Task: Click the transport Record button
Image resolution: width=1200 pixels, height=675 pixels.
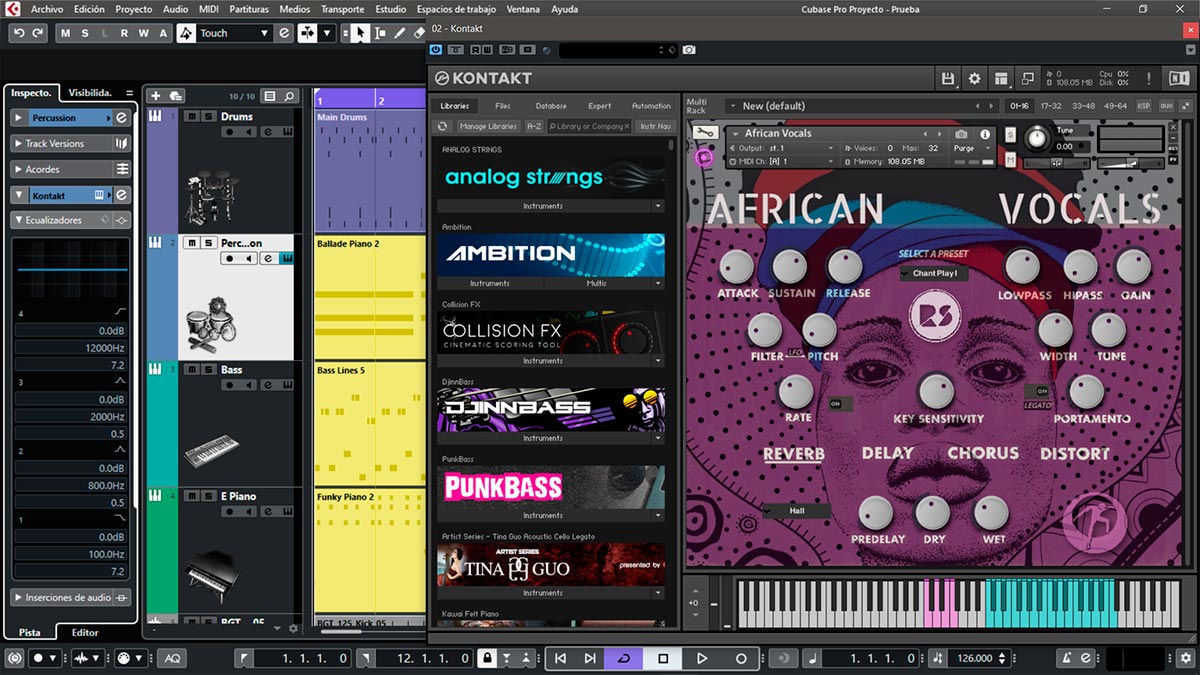Action: pos(741,658)
